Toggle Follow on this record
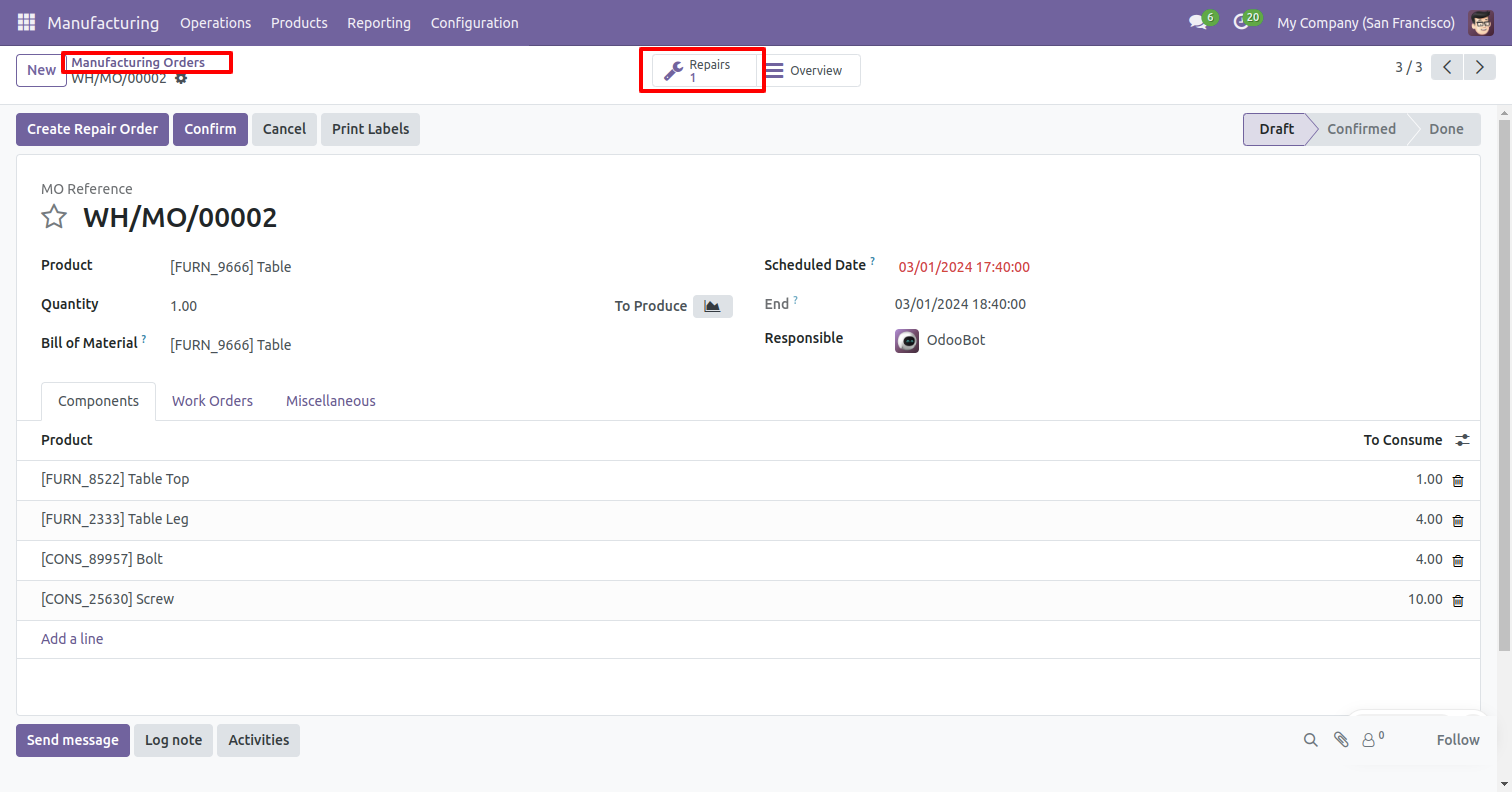 pyautogui.click(x=1457, y=740)
